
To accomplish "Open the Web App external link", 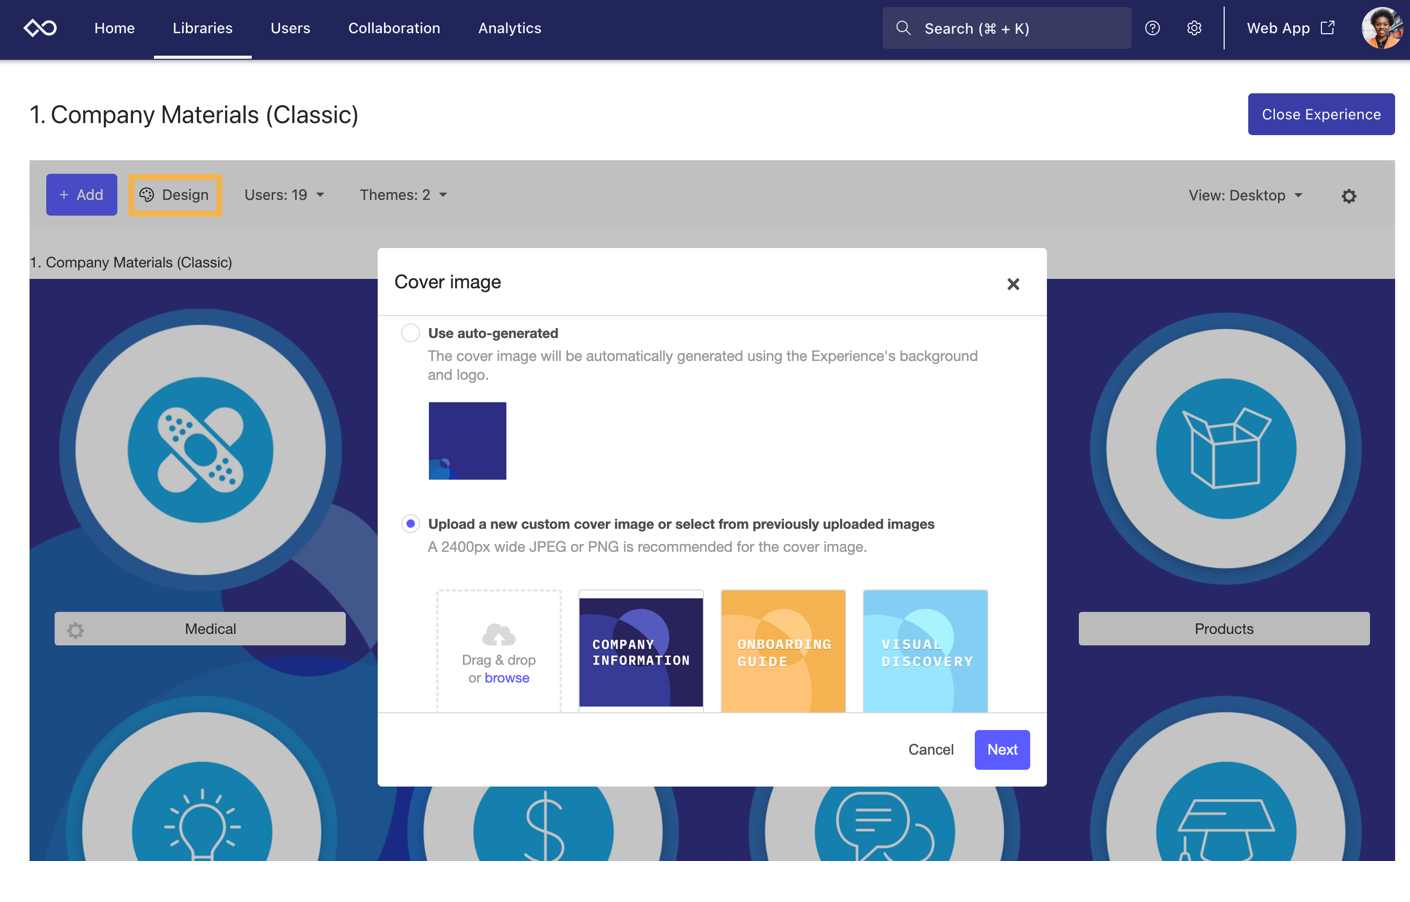I will coord(1290,28).
